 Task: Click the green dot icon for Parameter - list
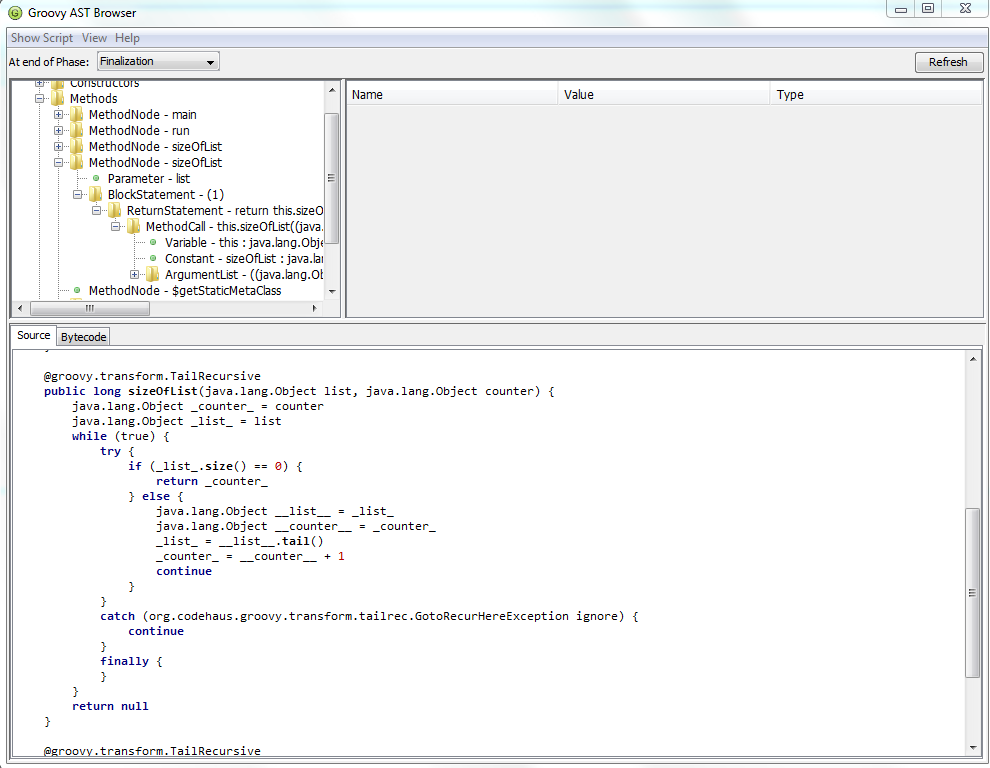96,179
